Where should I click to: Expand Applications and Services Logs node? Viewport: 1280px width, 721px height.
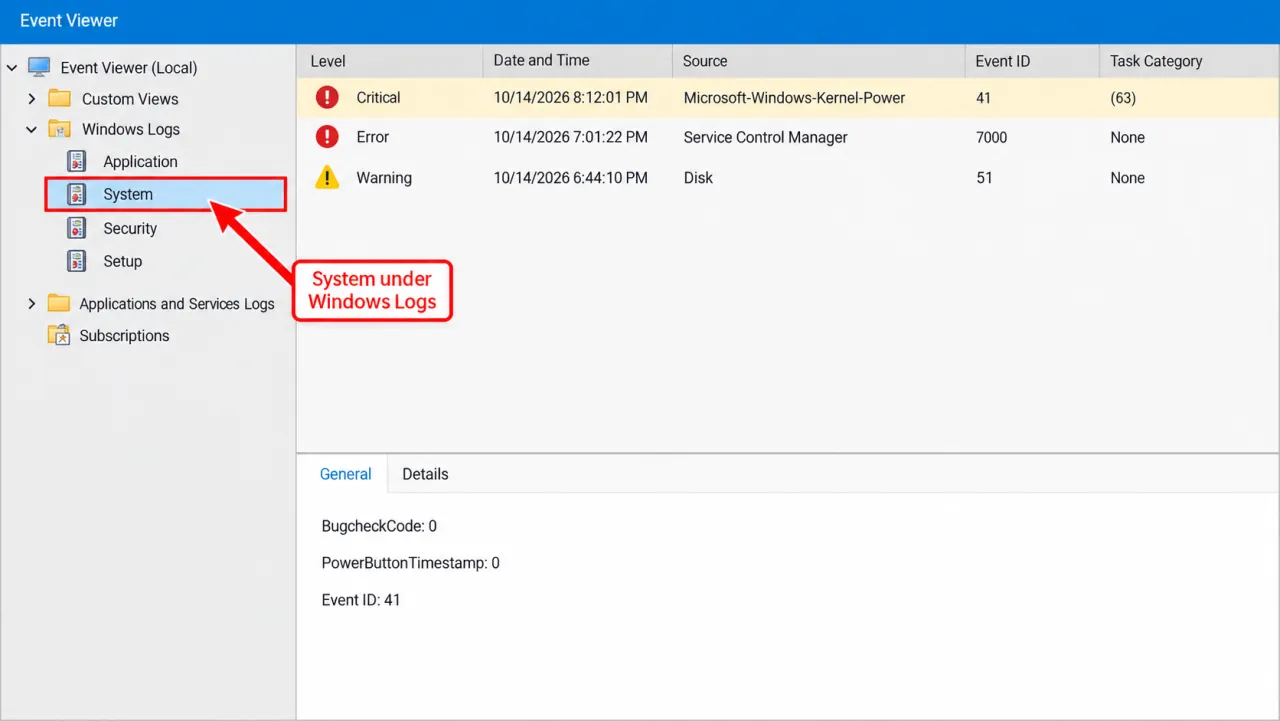point(32,303)
